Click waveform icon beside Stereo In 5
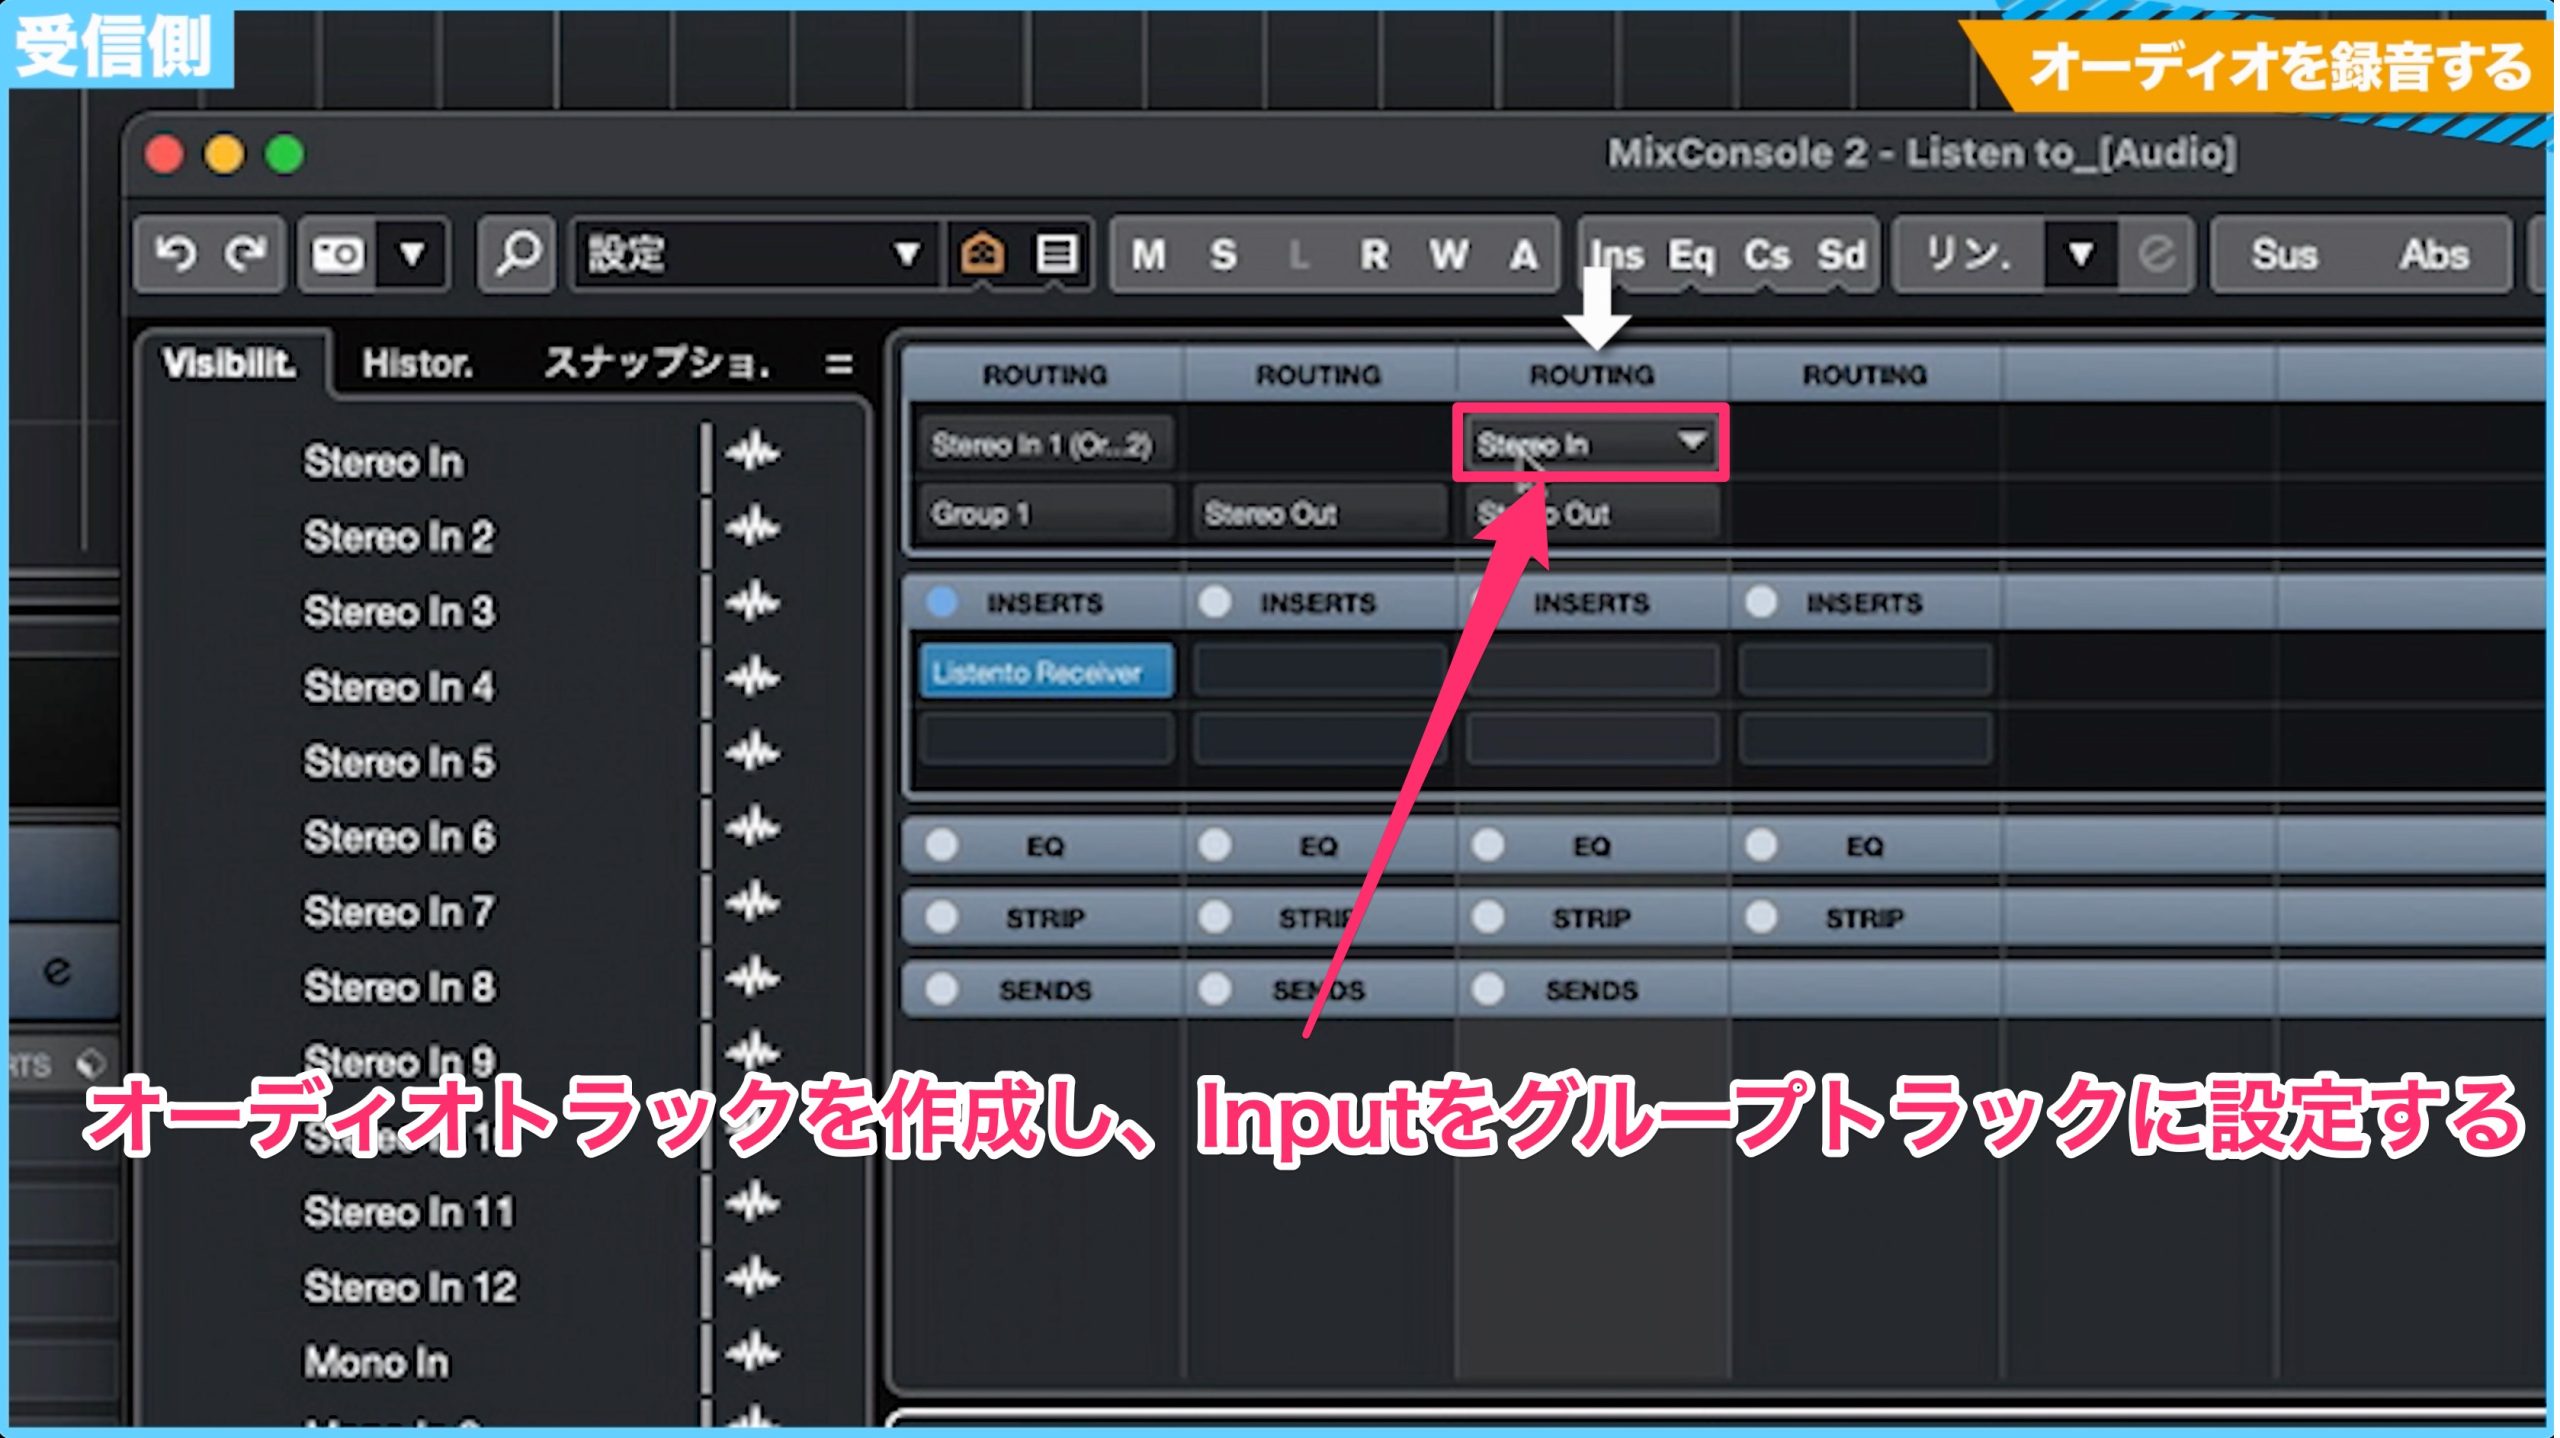This screenshot has width=2560, height=1438. click(x=753, y=753)
